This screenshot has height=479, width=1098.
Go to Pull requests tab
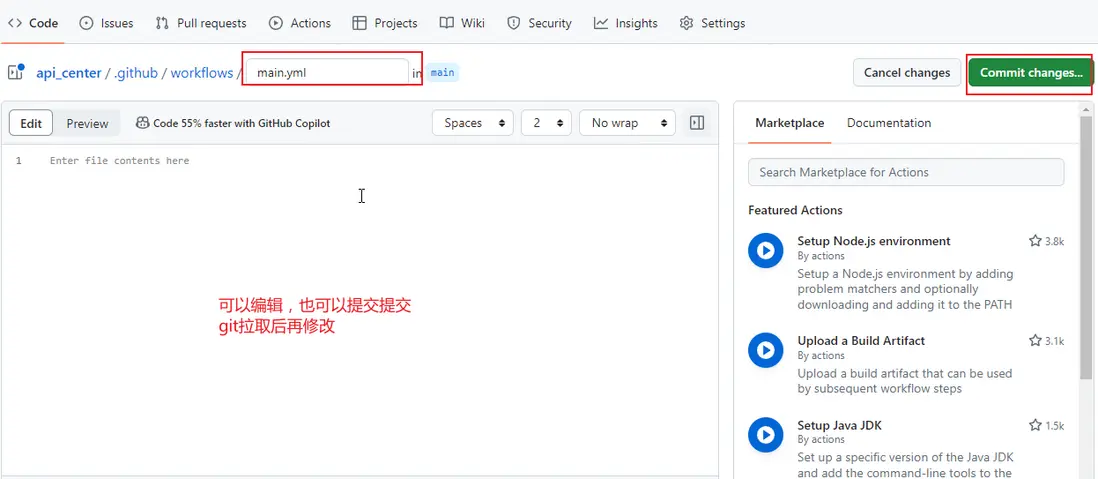point(201,23)
